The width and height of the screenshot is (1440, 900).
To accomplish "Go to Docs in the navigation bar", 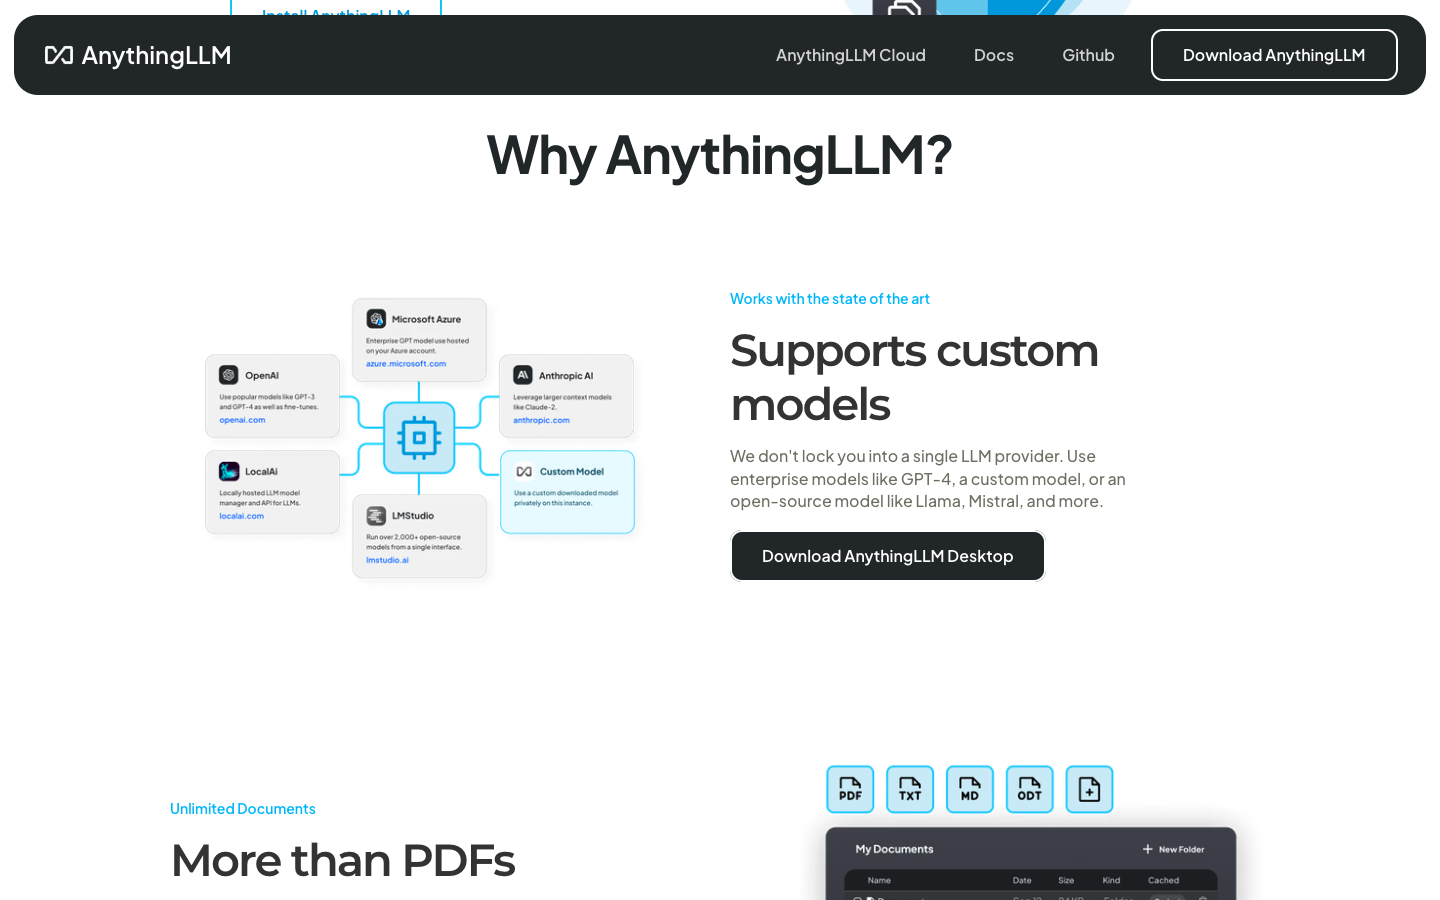I will 994,55.
